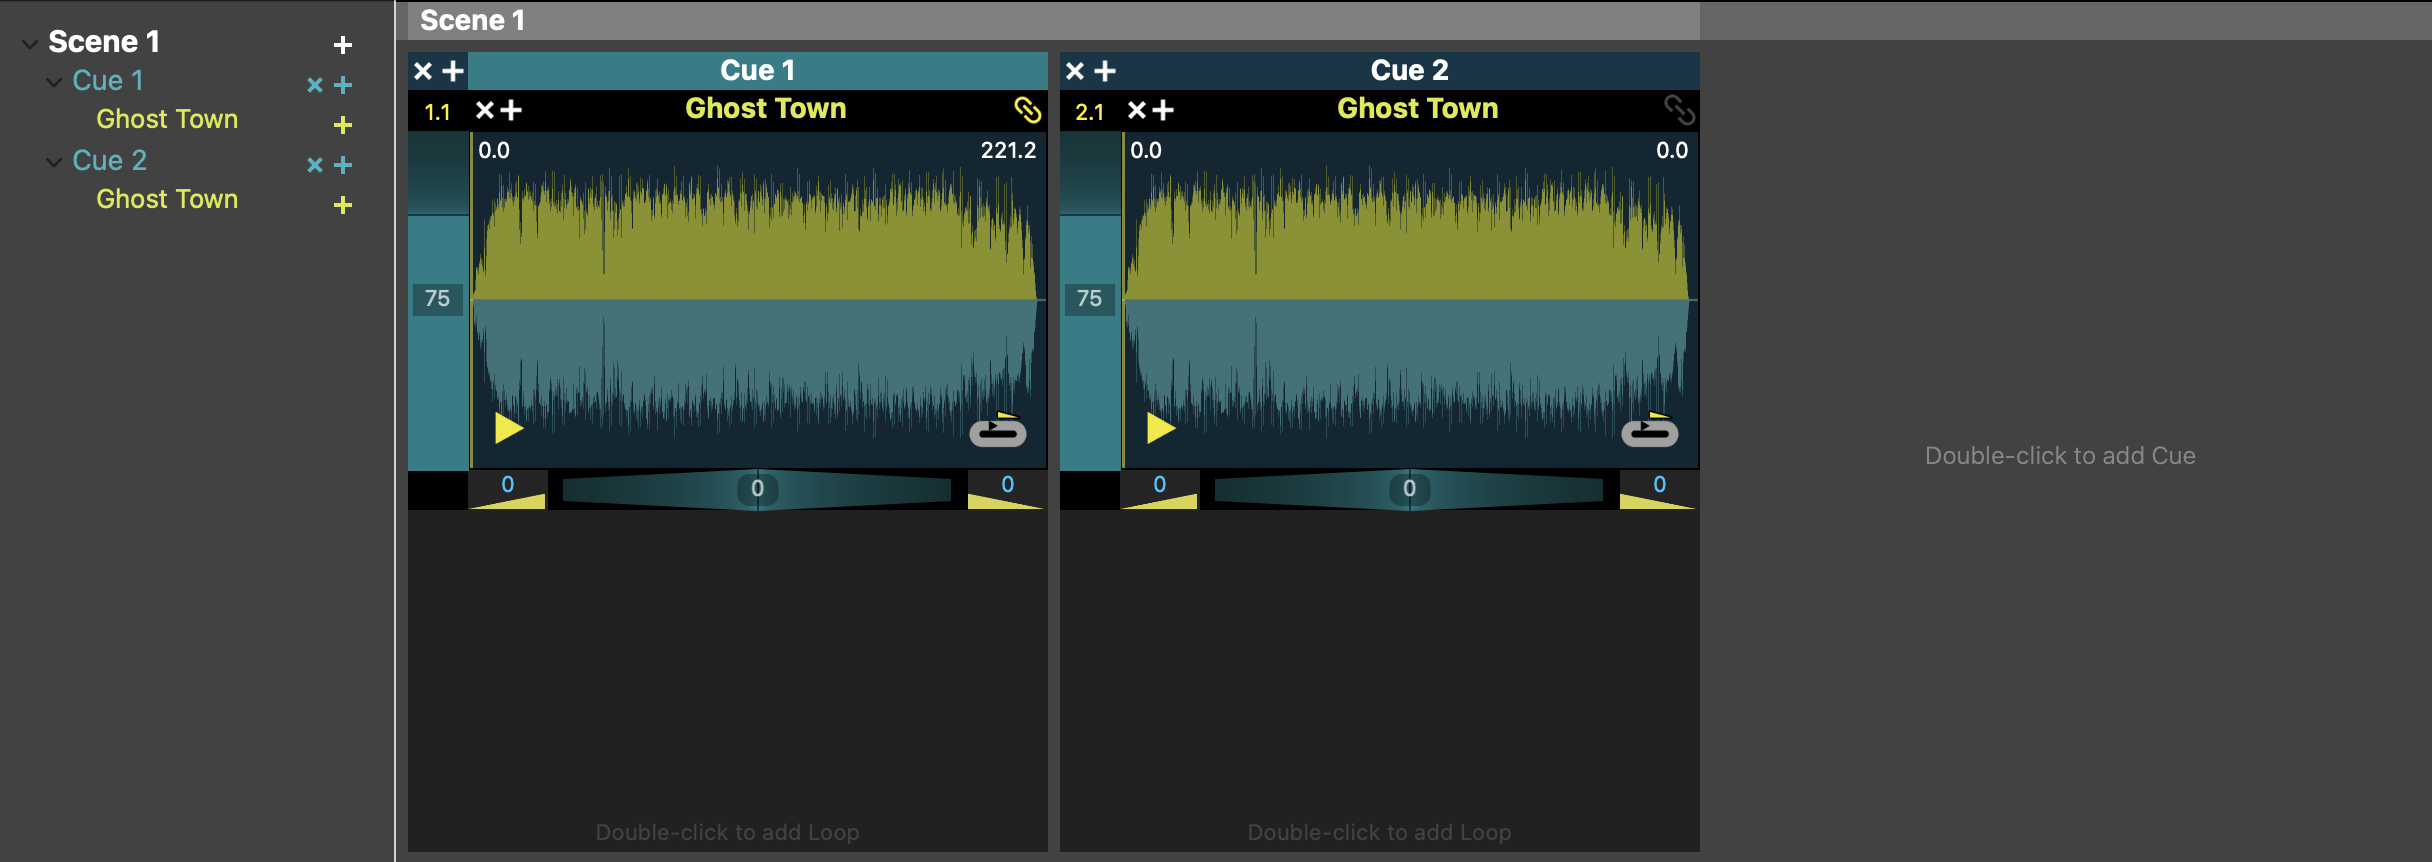Remove Cue 2 with its header X
Viewport: 2432px width, 862px height.
click(1075, 71)
